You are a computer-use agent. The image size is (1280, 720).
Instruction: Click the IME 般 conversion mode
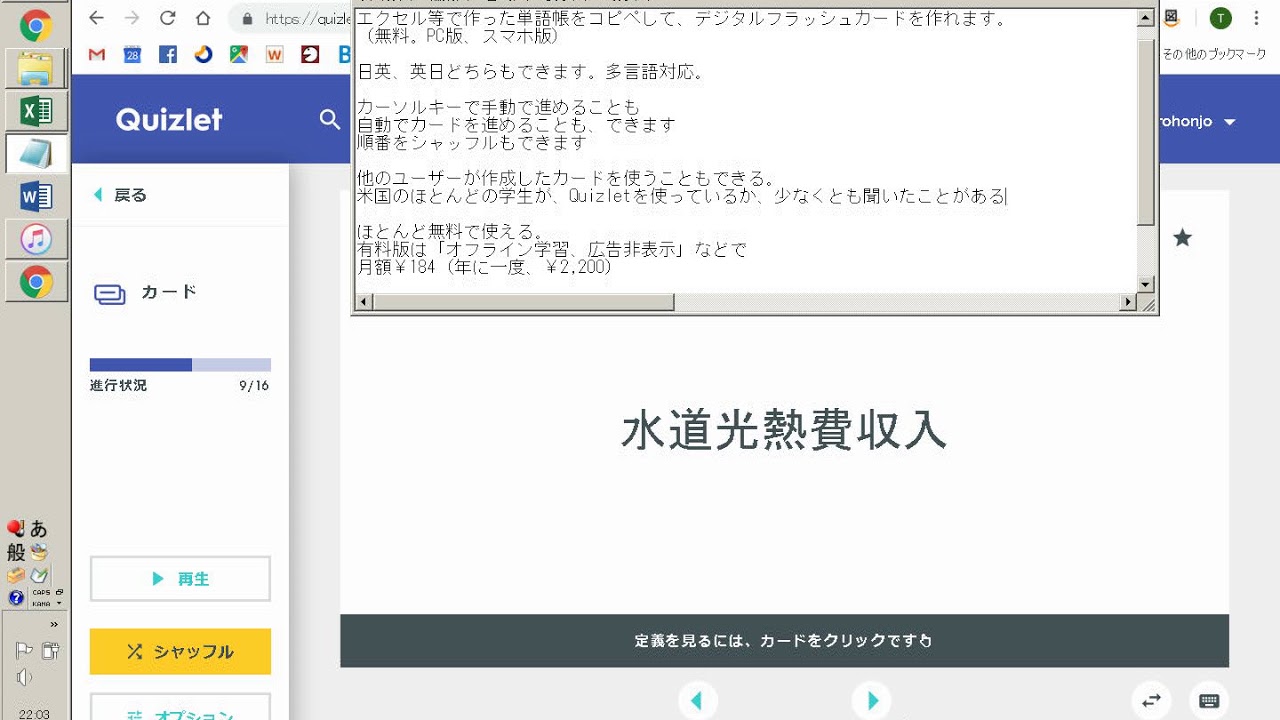(16, 552)
